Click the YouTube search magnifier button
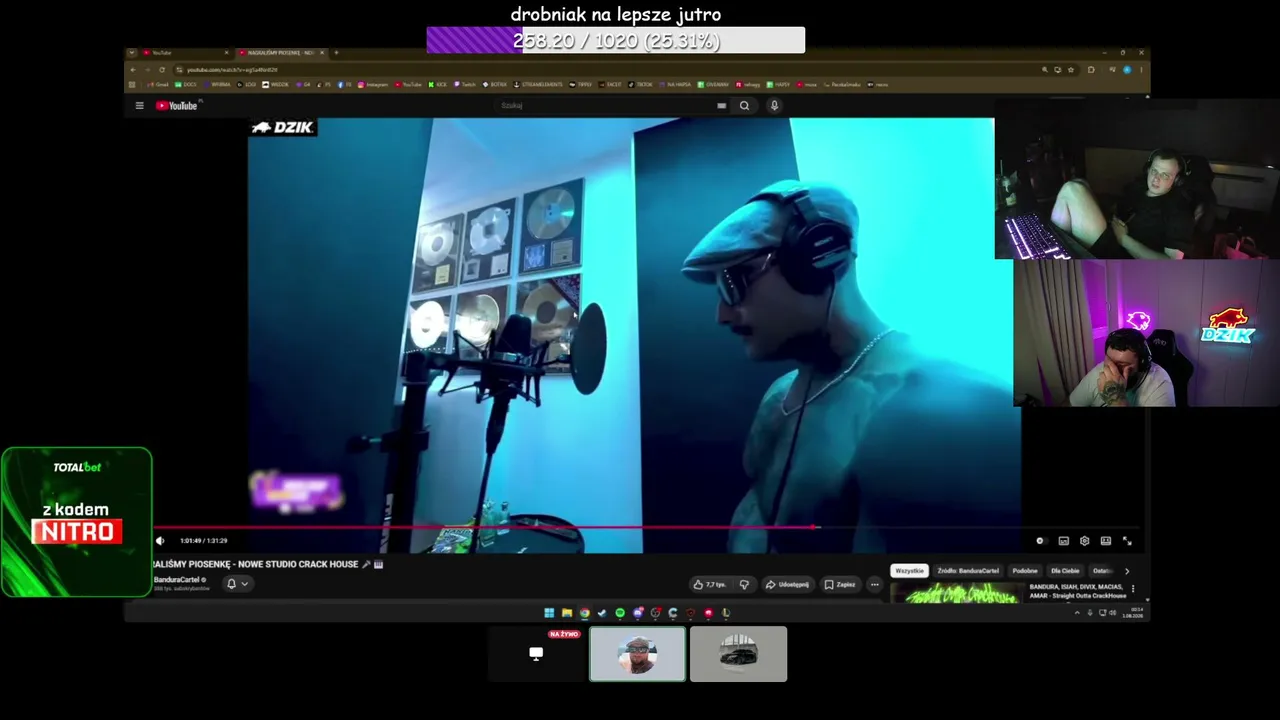The width and height of the screenshot is (1280, 720). pyautogui.click(x=744, y=105)
